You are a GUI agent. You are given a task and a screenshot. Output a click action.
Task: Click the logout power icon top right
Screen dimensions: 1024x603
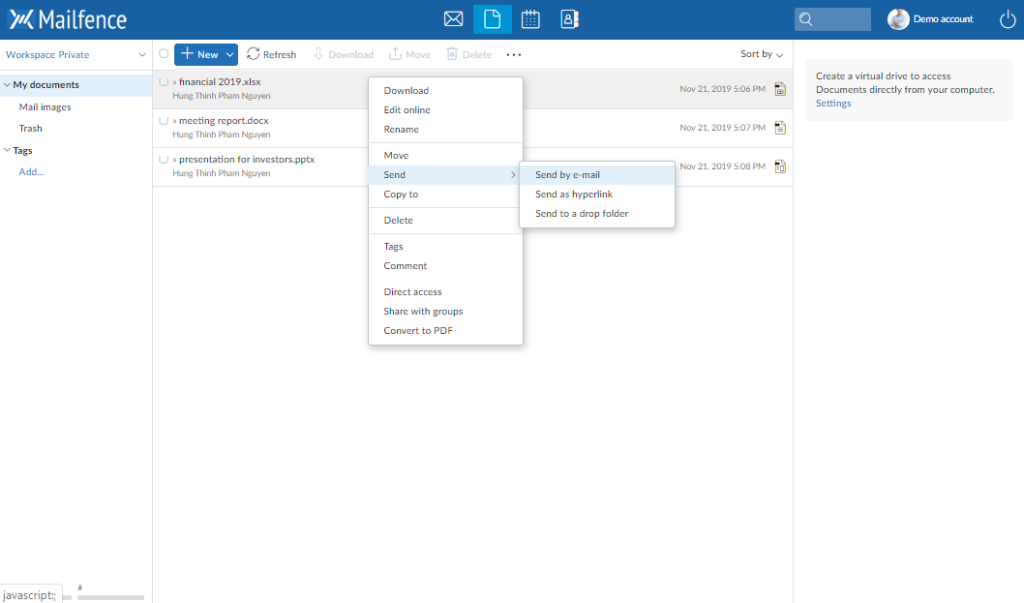(x=1007, y=18)
